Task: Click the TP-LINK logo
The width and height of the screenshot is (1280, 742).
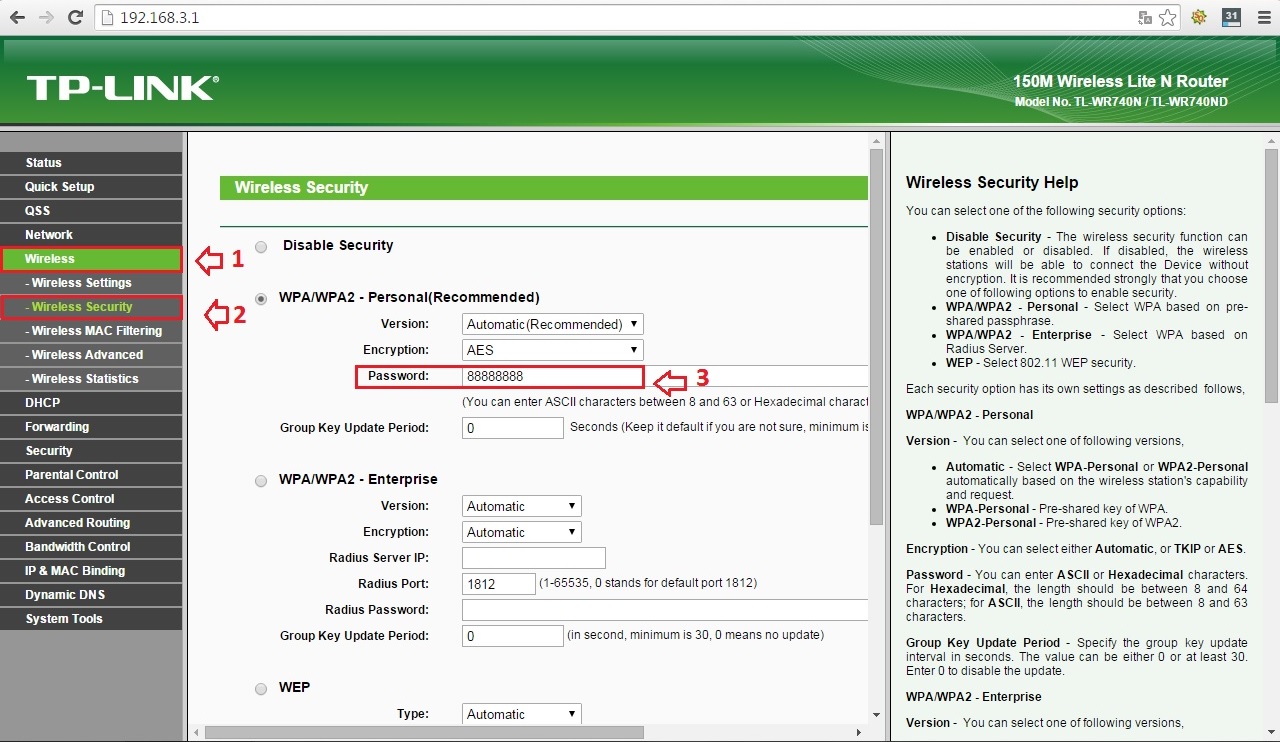Action: tap(121, 87)
